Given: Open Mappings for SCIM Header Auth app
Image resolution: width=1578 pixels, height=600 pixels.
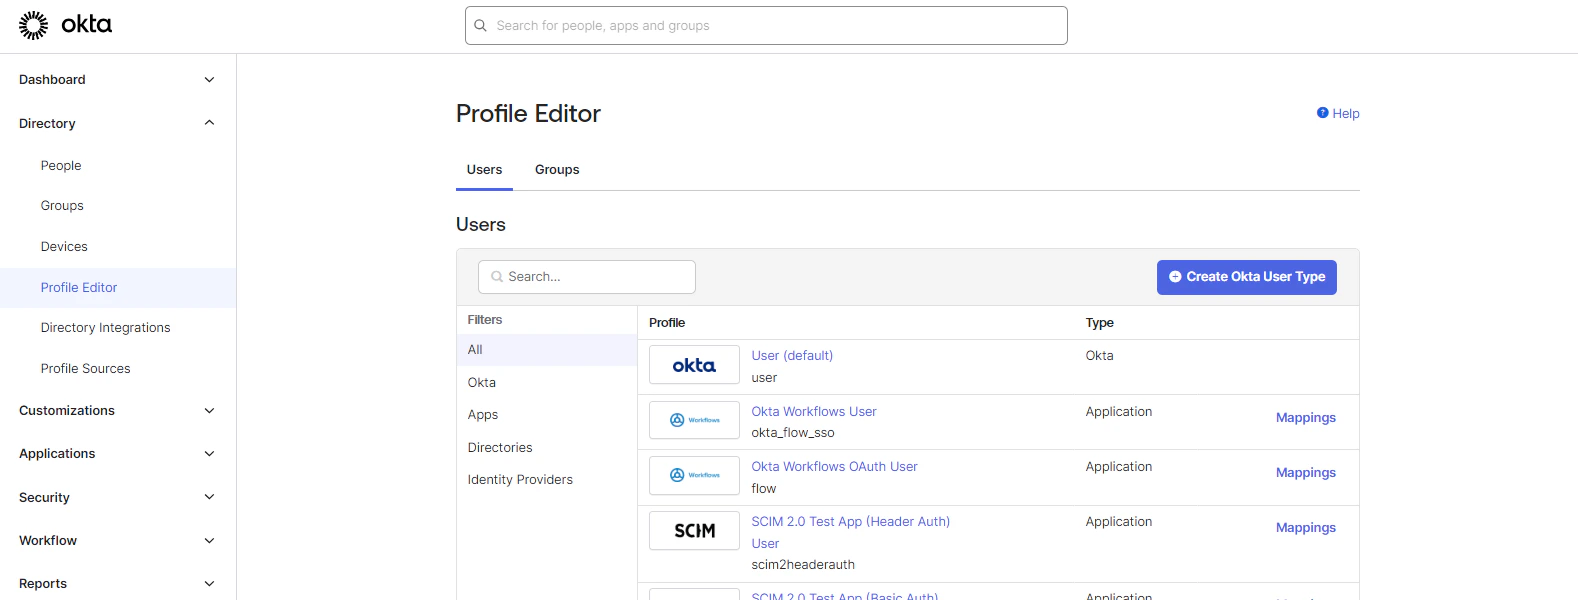Looking at the screenshot, I should [1305, 528].
